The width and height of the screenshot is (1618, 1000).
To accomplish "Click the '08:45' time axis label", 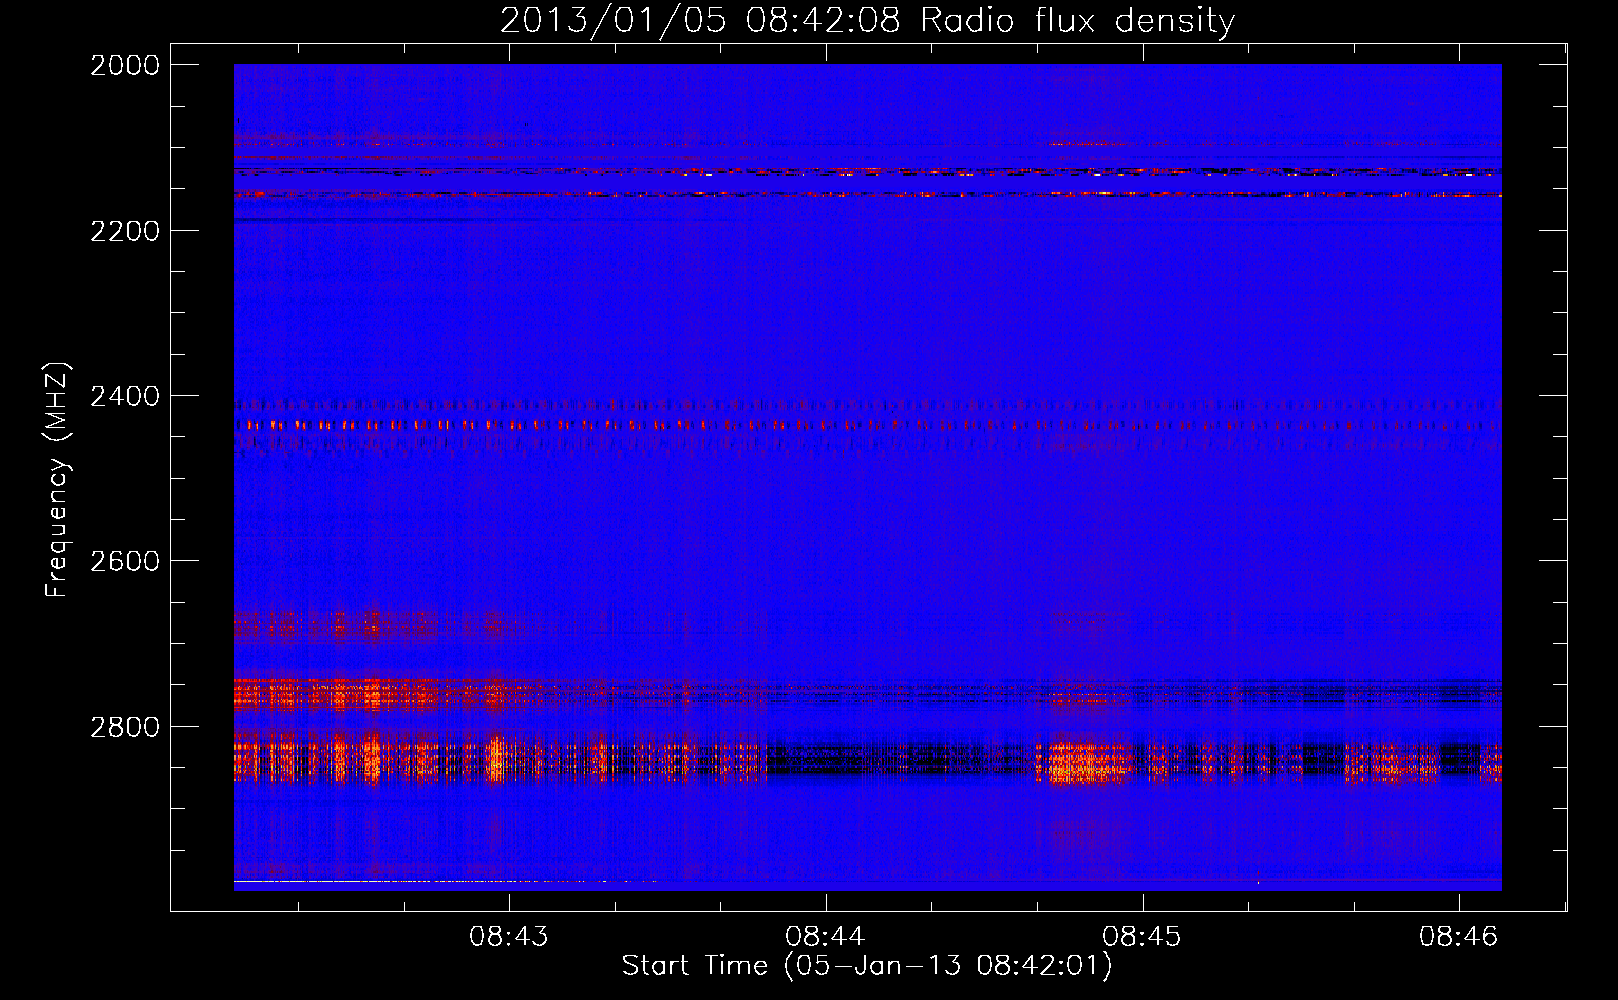I will (x=1142, y=936).
